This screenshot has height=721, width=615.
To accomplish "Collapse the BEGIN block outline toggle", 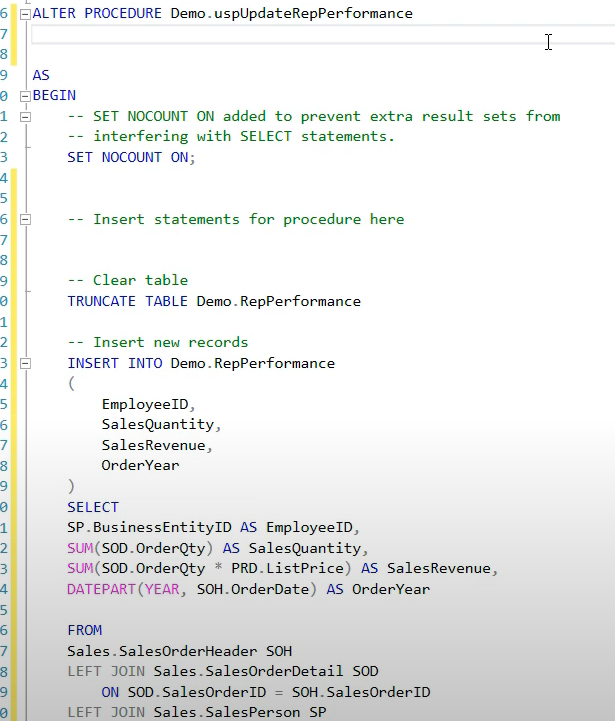I will tap(25, 96).
